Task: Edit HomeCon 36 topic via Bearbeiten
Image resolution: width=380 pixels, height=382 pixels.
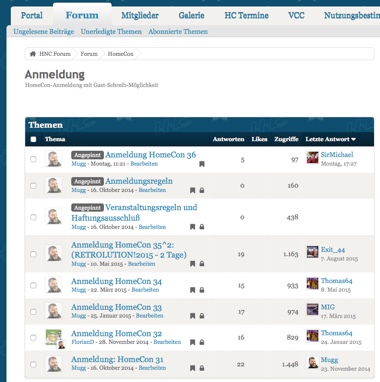Action: pyautogui.click(x=144, y=164)
